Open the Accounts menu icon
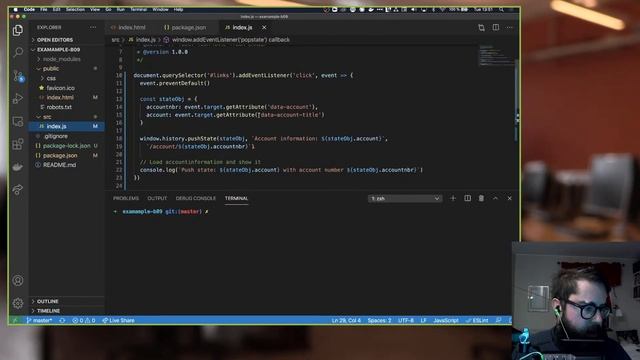The height and width of the screenshot is (360, 640). pyautogui.click(x=18, y=280)
